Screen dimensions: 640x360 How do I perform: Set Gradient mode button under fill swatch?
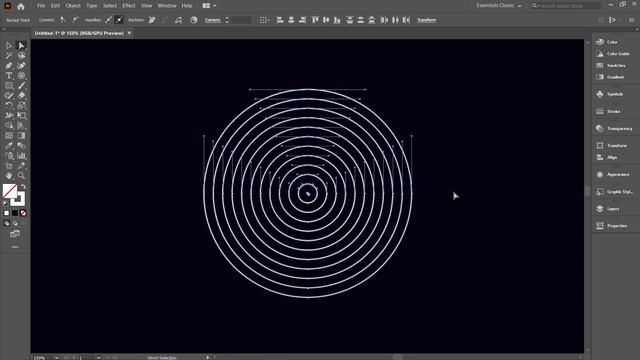coord(15,213)
